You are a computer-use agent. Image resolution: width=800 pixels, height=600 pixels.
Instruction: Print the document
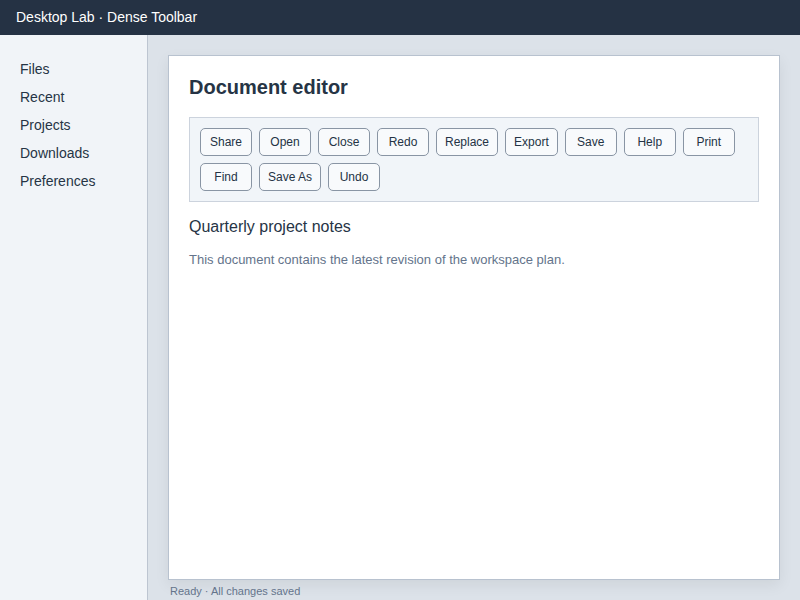click(x=709, y=142)
